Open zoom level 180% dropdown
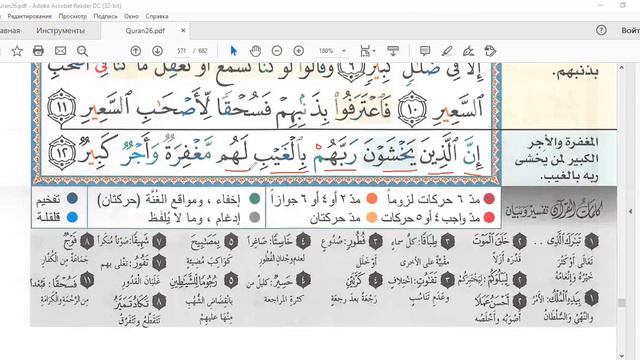Image resolution: width=640 pixels, height=360 pixels. (x=344, y=51)
